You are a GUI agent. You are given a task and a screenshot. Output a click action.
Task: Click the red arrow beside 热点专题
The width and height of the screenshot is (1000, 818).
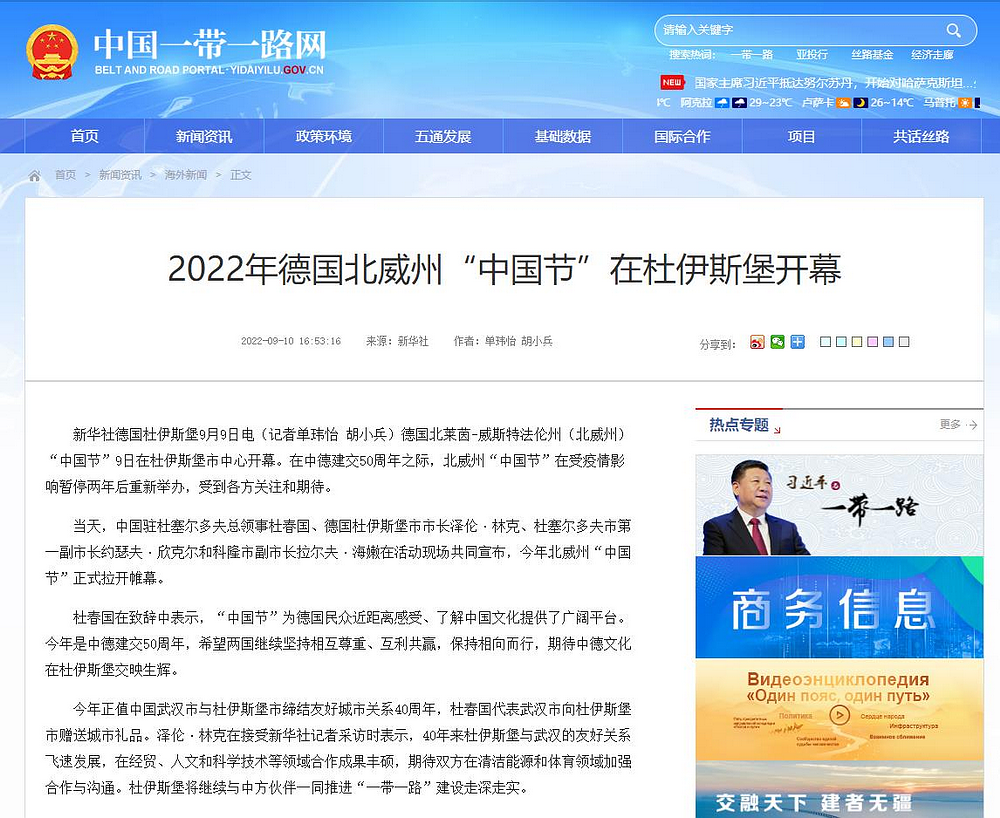click(x=777, y=429)
